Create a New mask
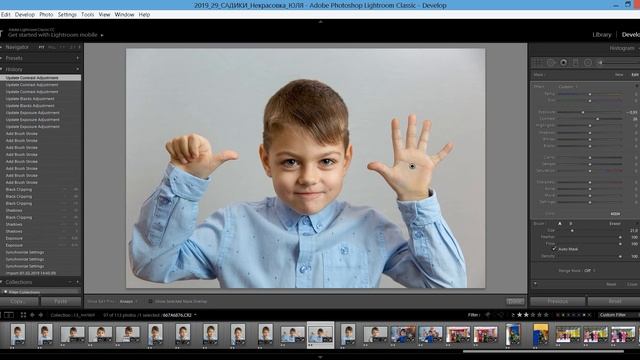640x360 pixels. point(619,75)
